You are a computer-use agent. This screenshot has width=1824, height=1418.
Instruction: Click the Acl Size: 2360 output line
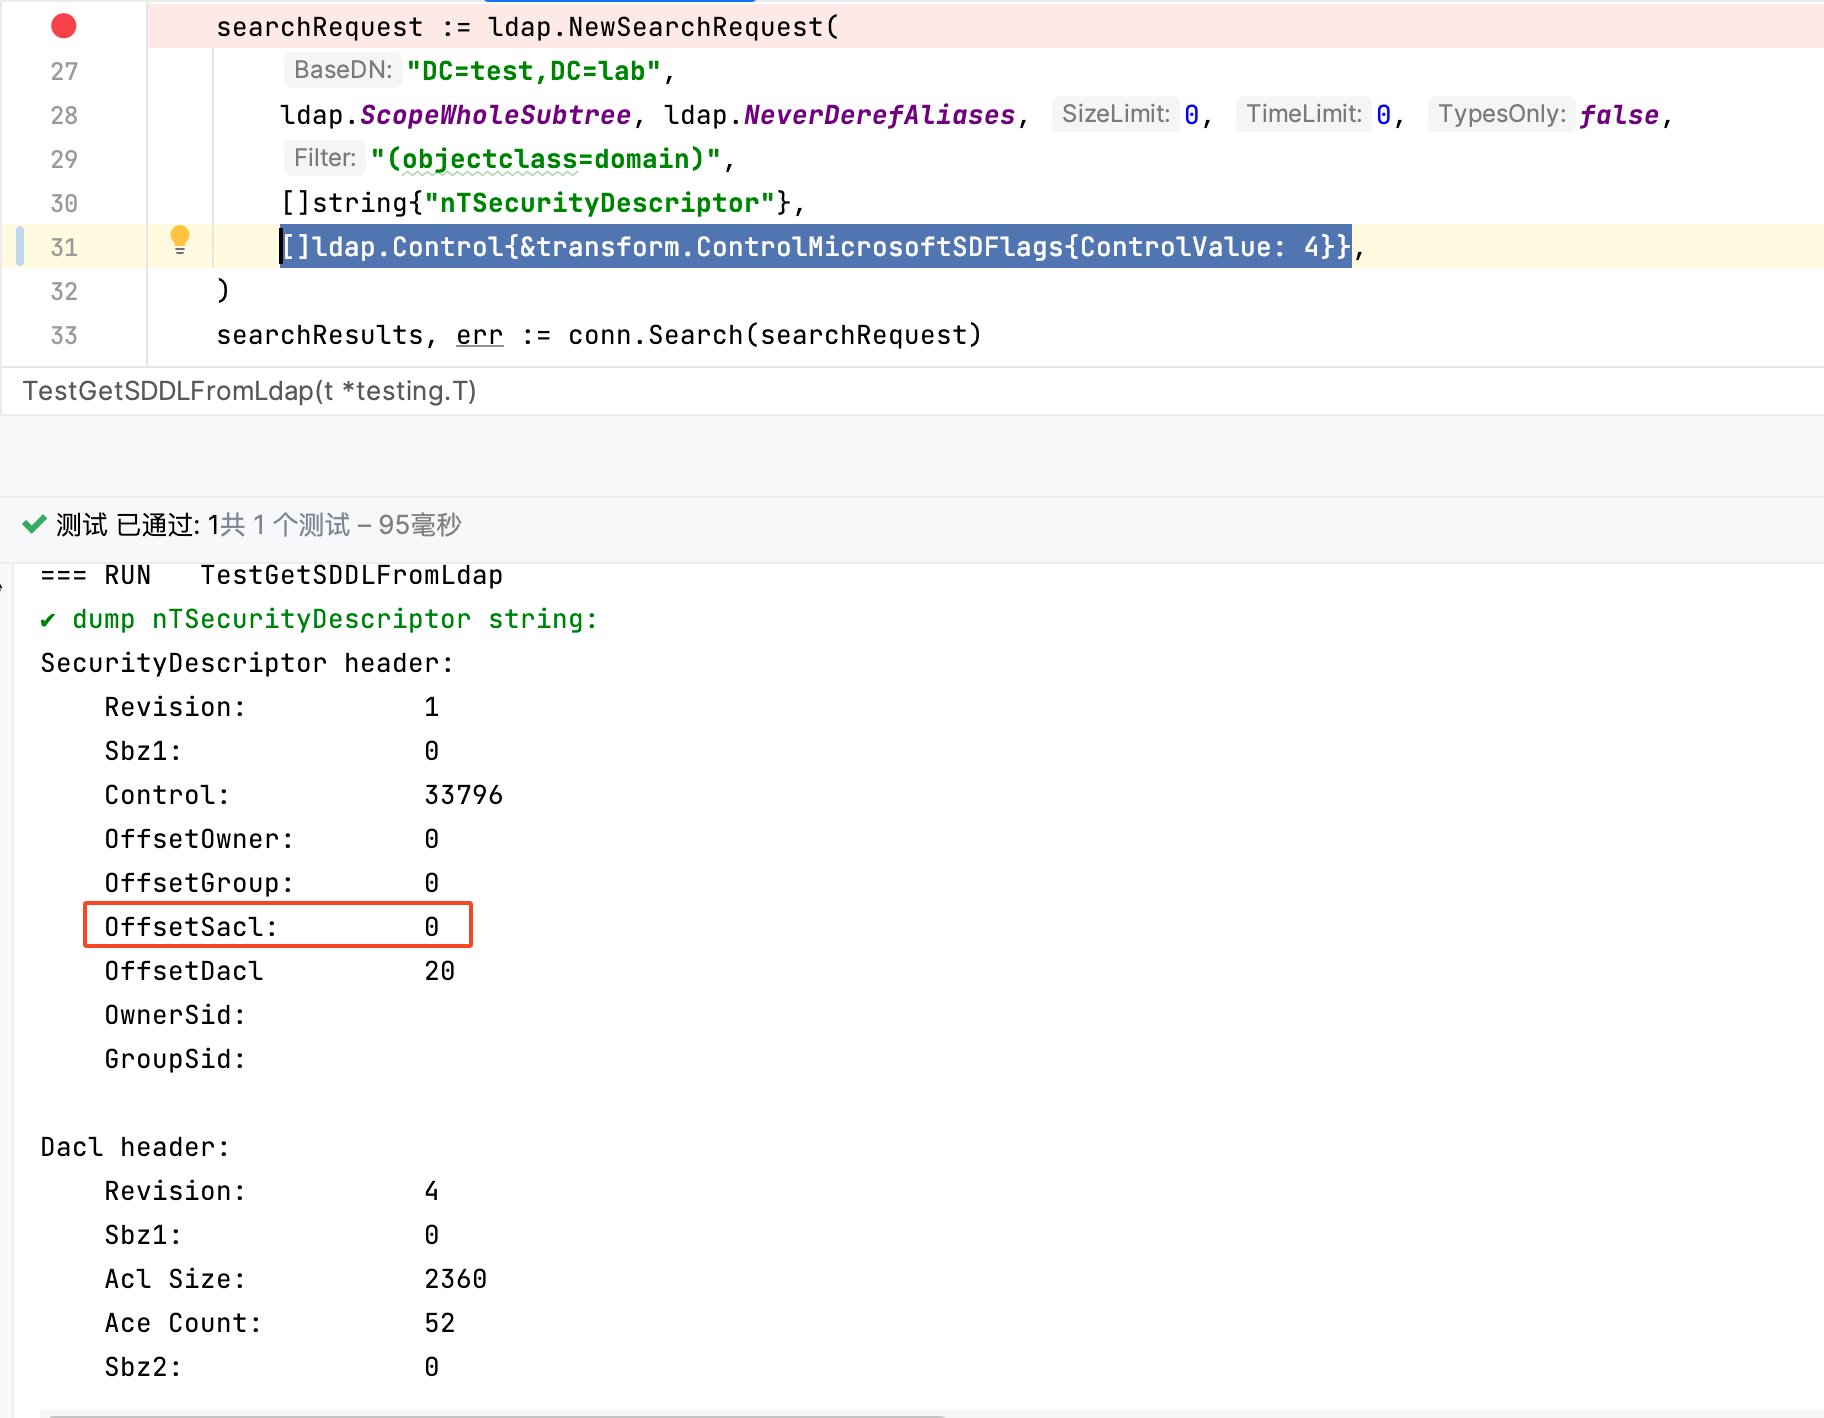[296, 1279]
